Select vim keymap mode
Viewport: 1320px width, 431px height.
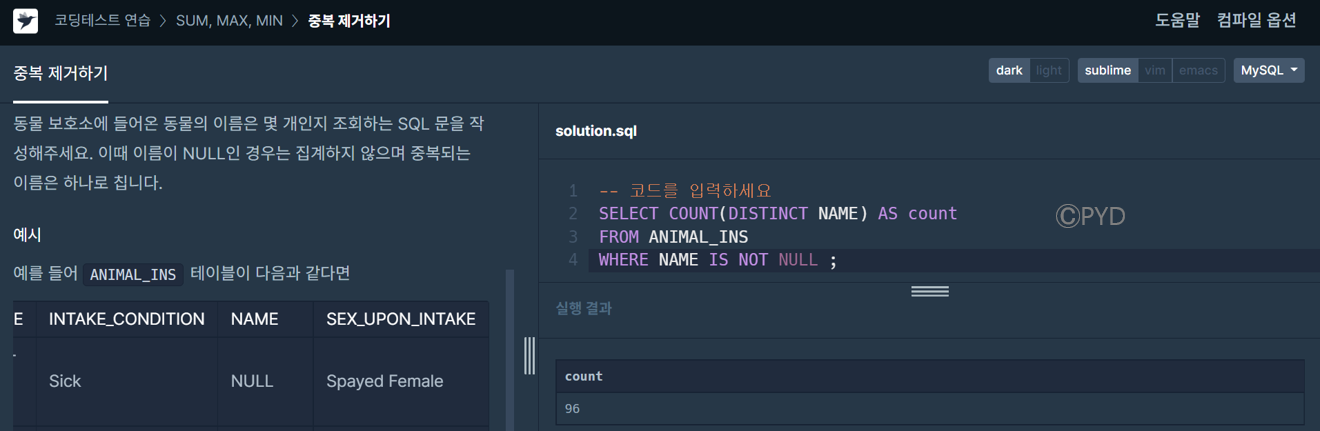point(1155,70)
